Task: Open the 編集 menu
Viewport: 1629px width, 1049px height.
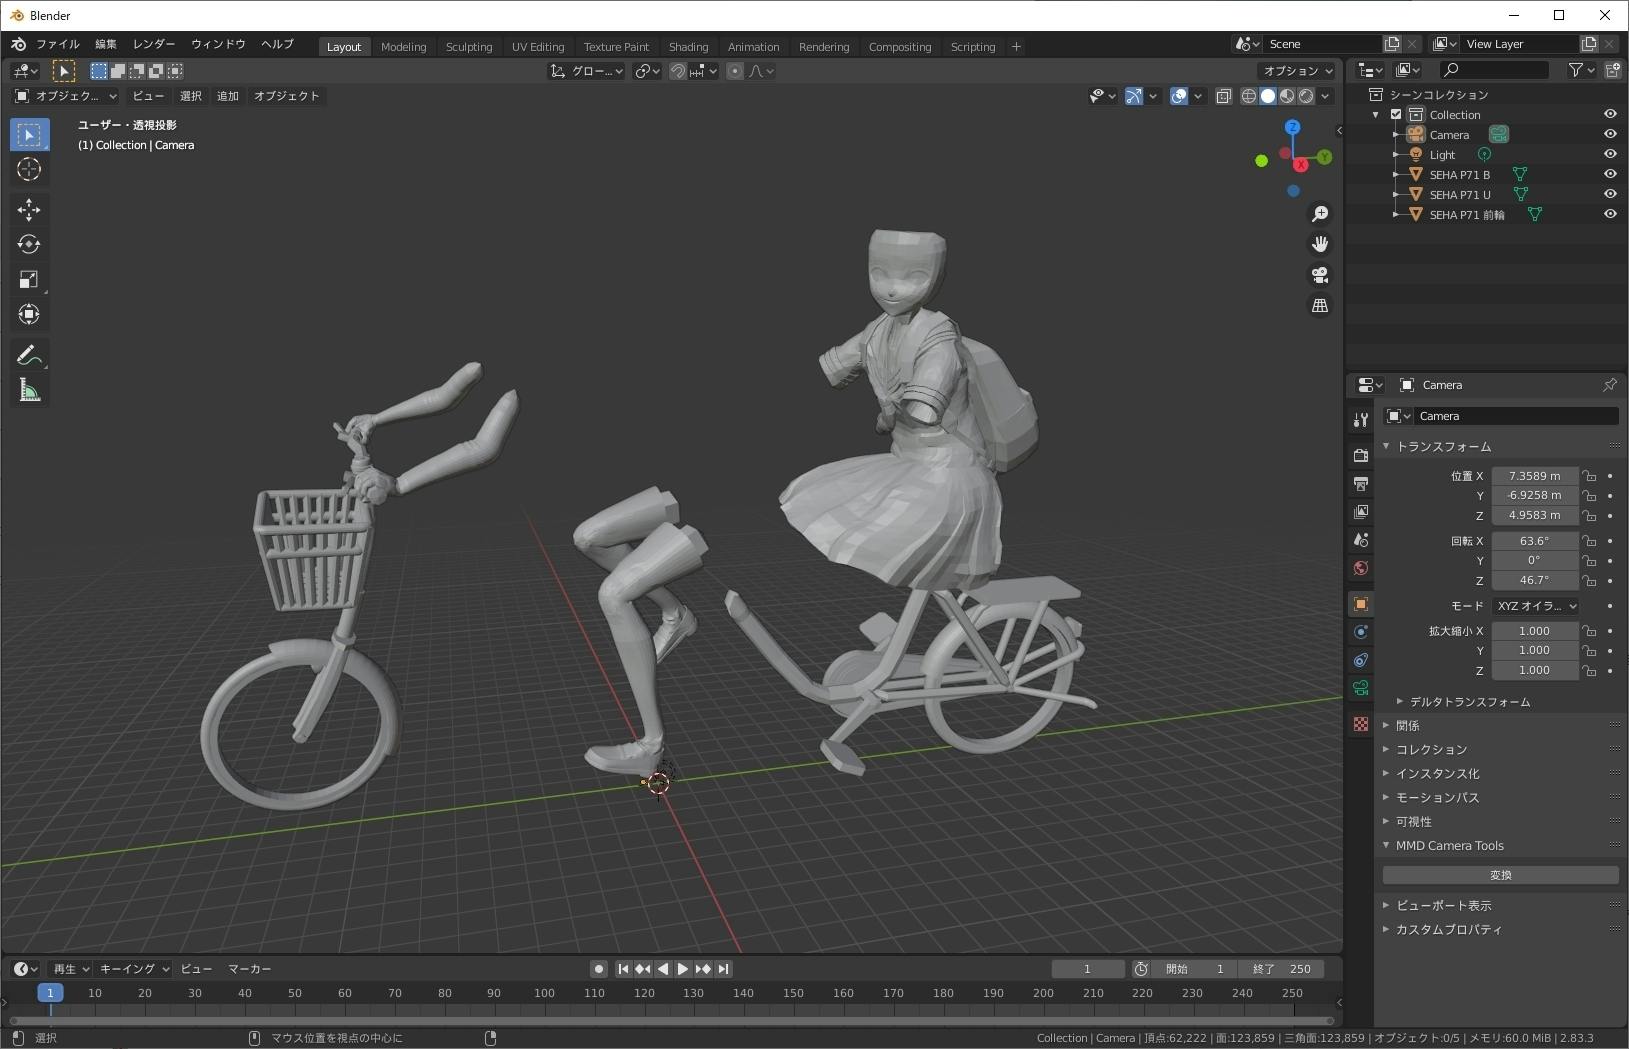Action: (106, 45)
